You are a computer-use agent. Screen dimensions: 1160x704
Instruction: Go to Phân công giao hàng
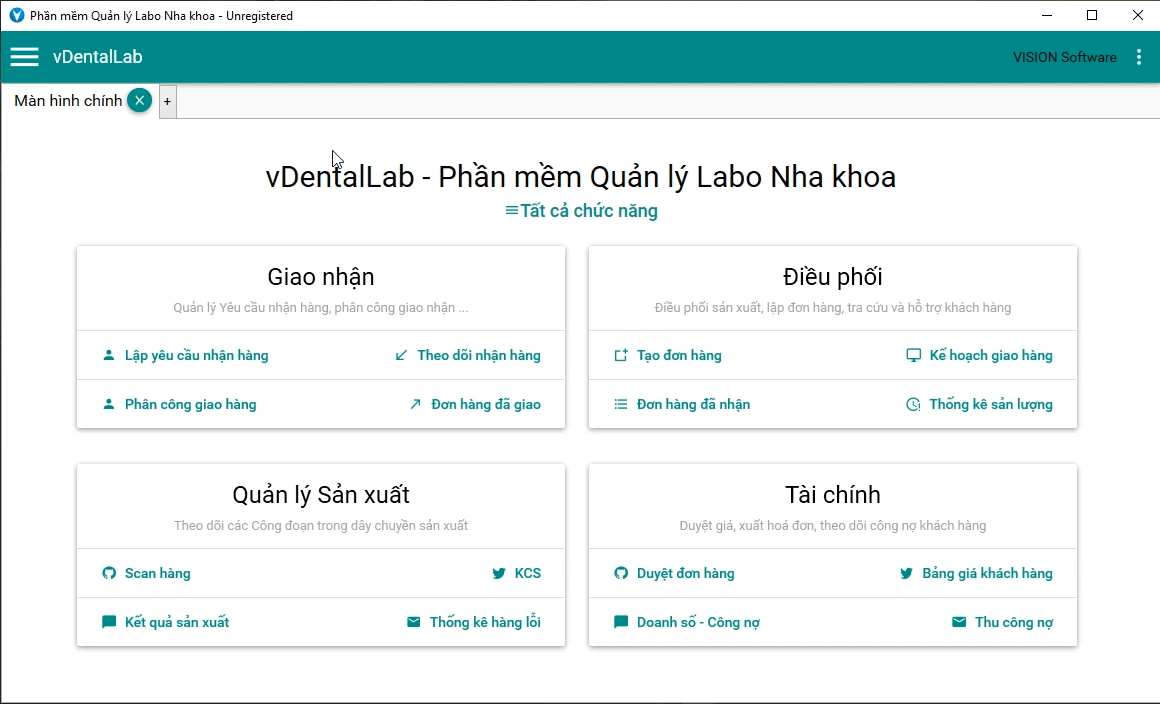[x=190, y=404]
